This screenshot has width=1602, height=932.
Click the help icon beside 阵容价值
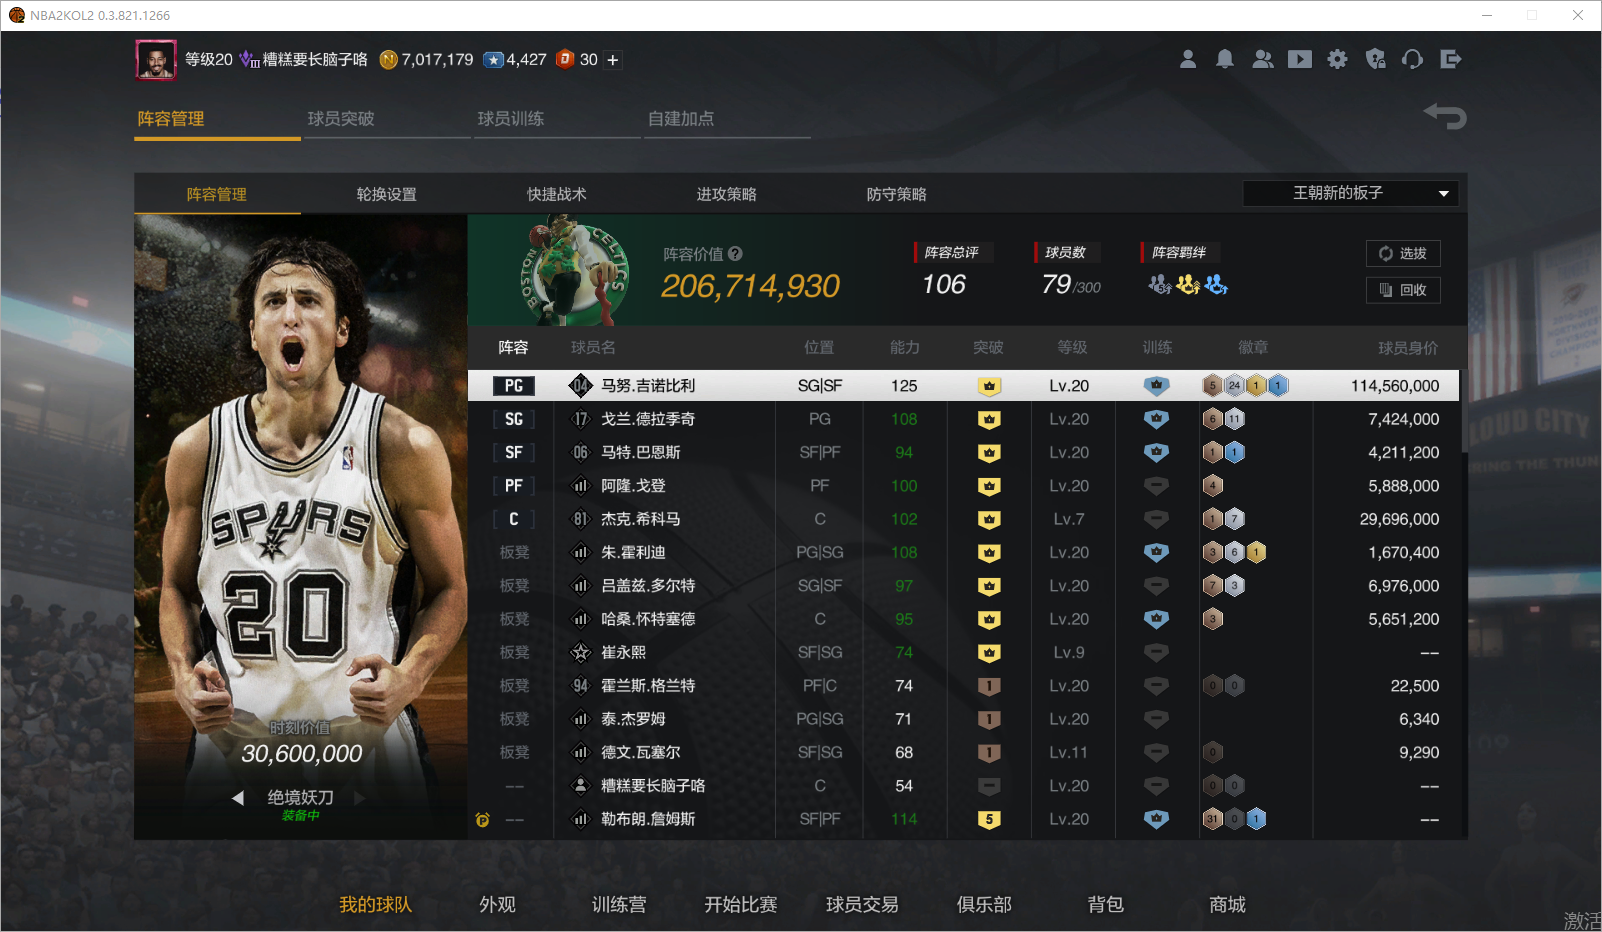[x=735, y=254]
